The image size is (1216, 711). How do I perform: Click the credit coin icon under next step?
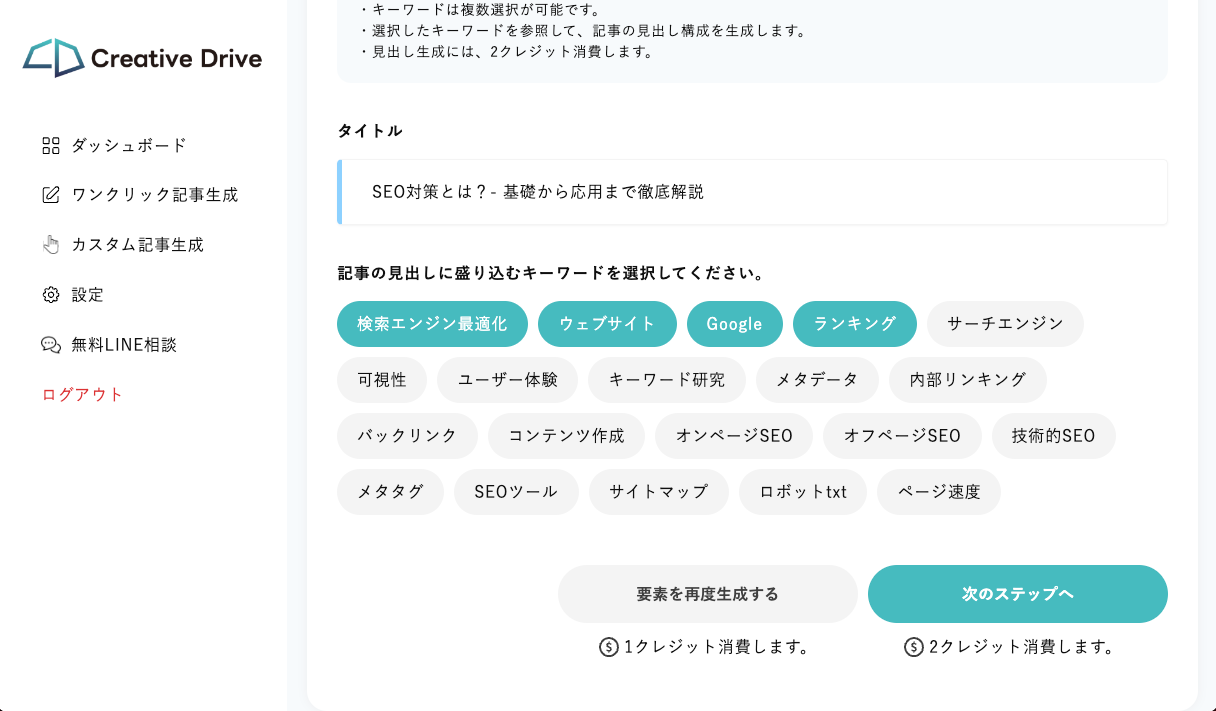click(913, 647)
